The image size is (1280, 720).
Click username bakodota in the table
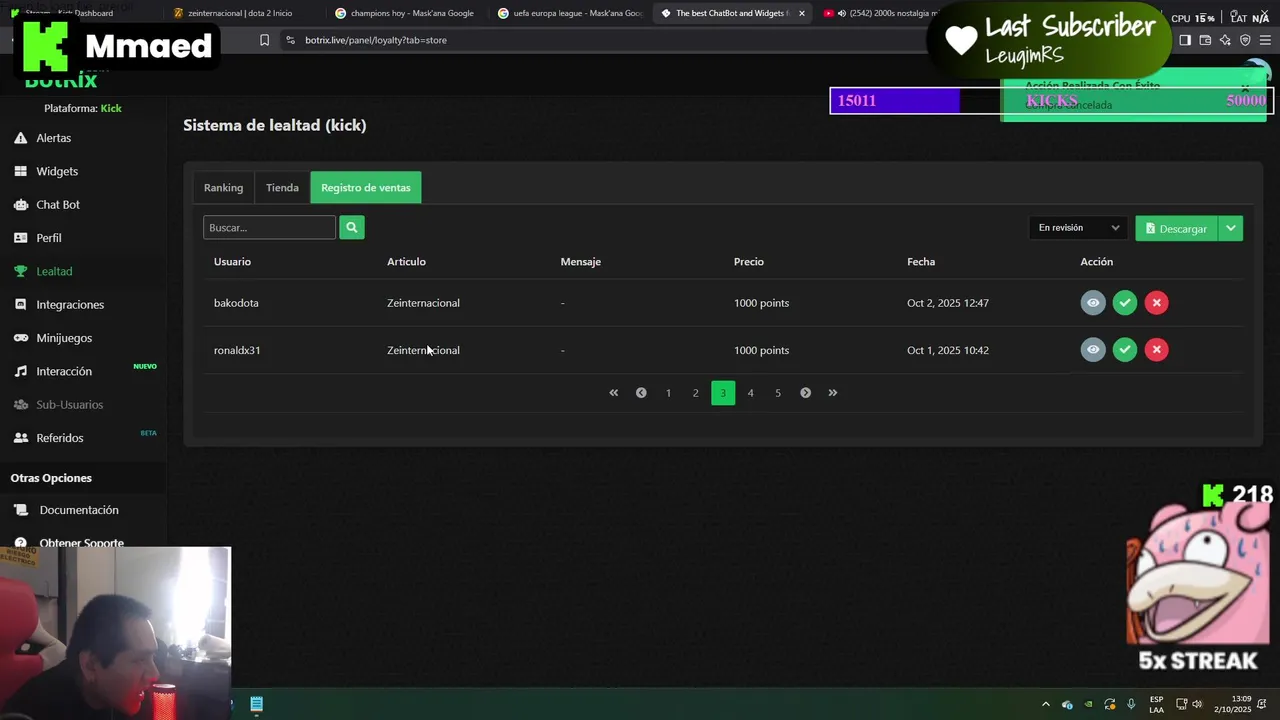[236, 303]
